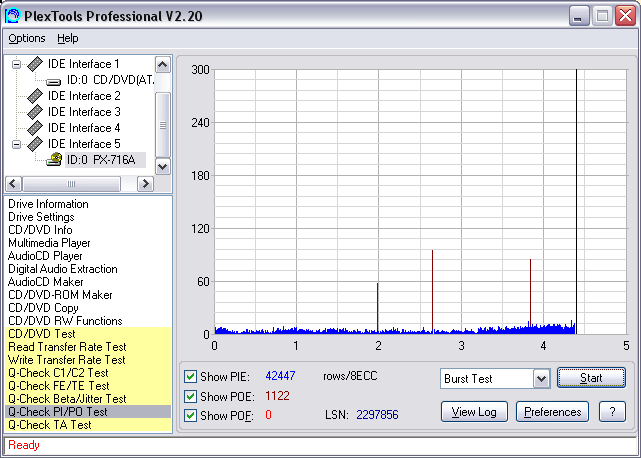Open CD/DVD Info

click(x=40, y=230)
